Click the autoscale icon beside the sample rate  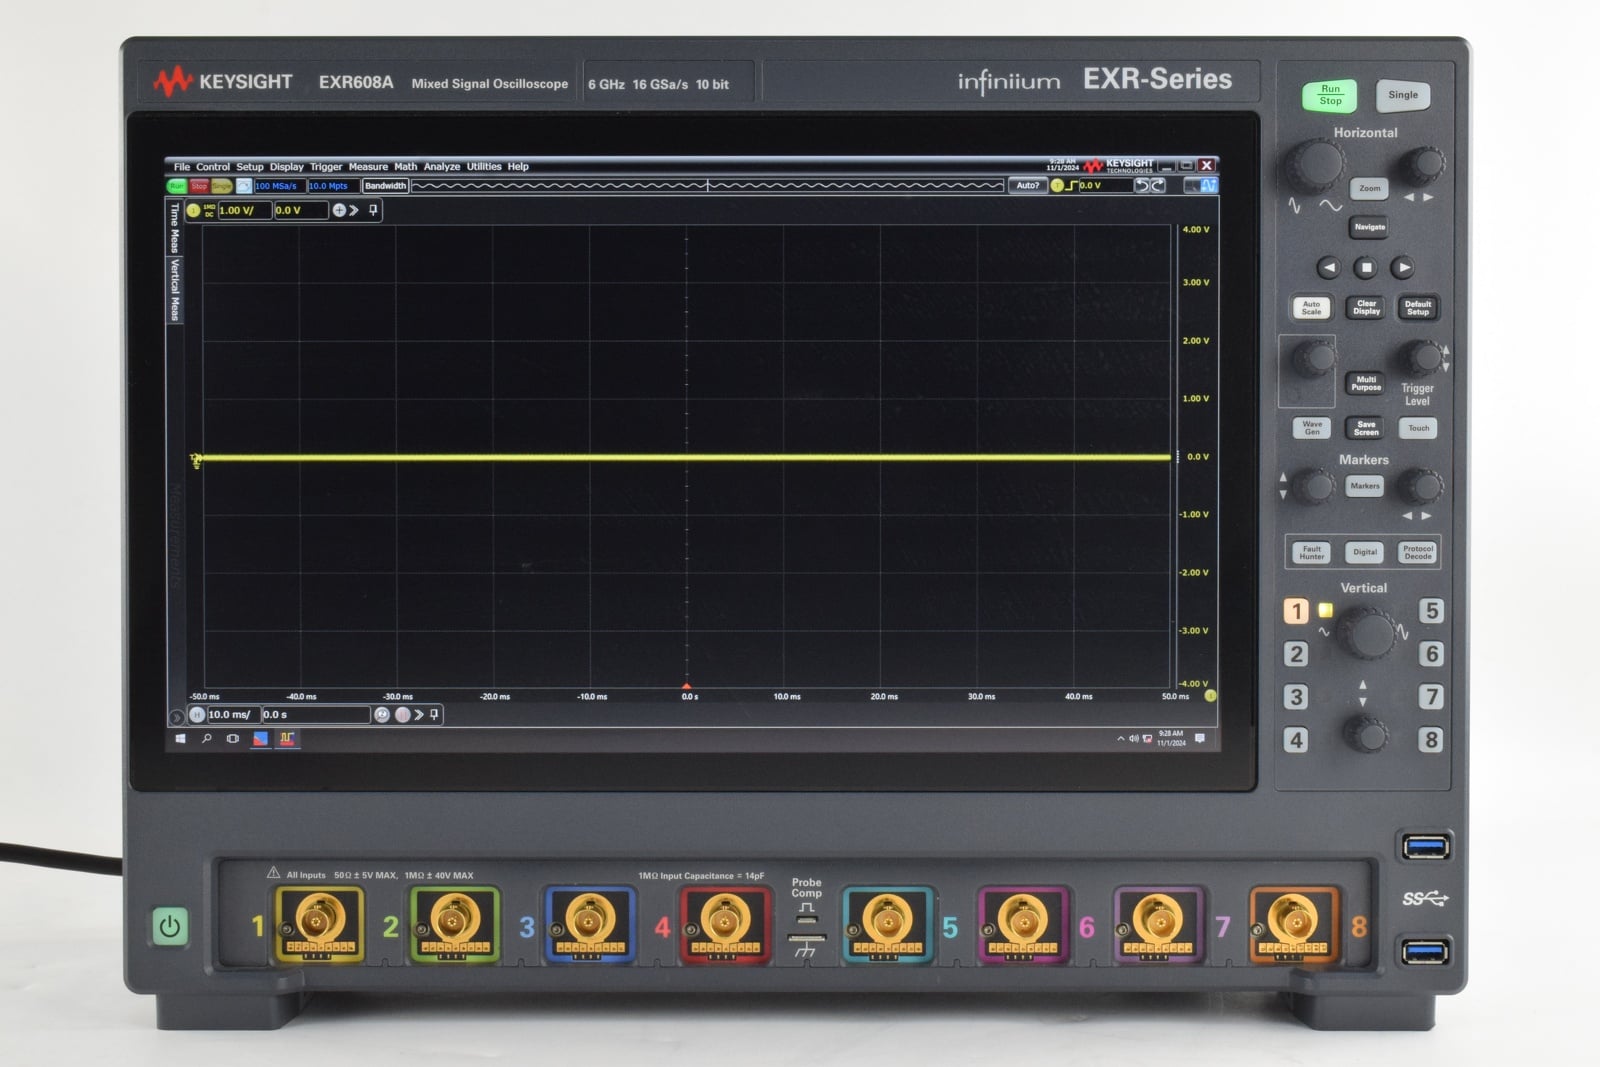click(243, 186)
